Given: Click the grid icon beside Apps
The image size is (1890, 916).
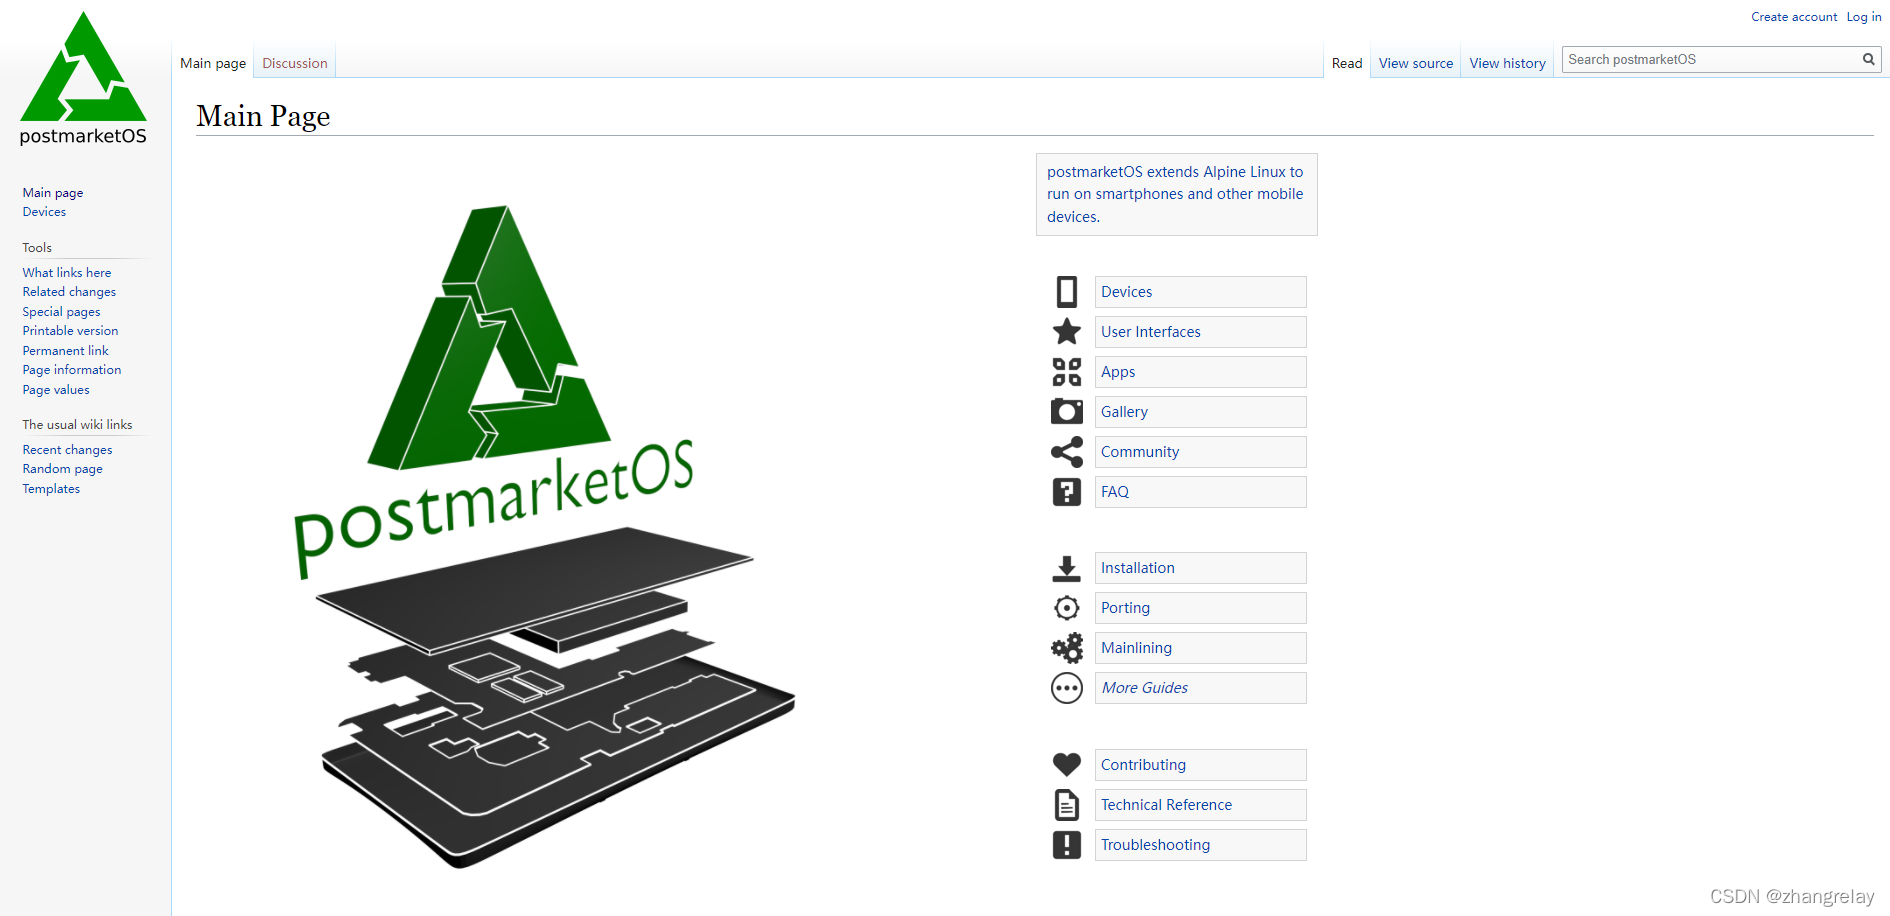Looking at the screenshot, I should [x=1067, y=372].
